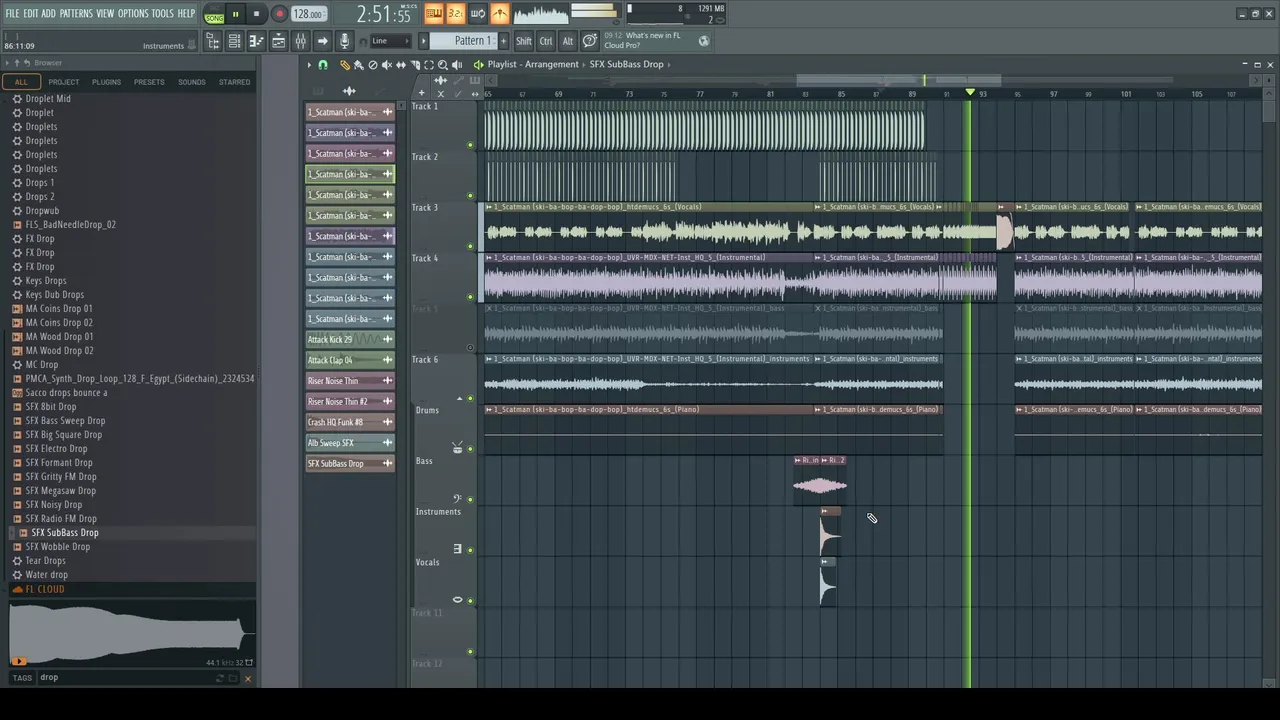The image size is (1280, 720).
Task: Click the plus icon on SFX SubBass Drop pattern
Action: 387,464
